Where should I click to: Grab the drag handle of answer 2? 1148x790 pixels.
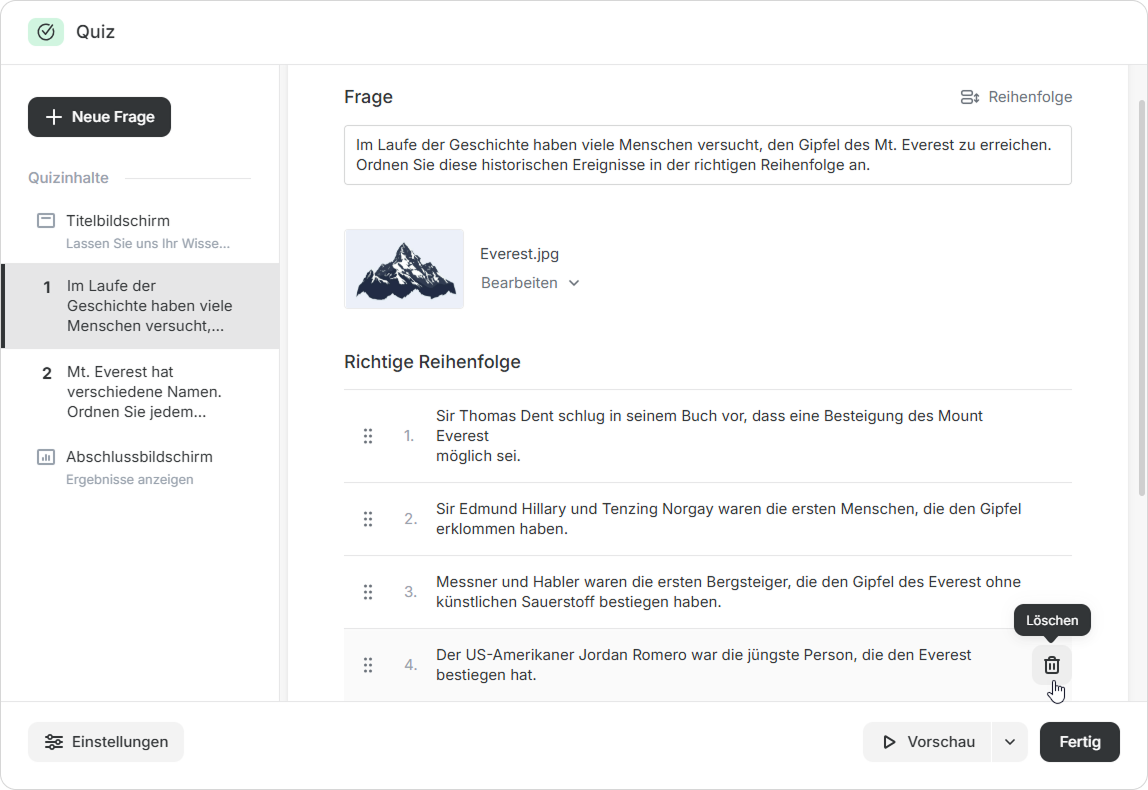coord(368,519)
